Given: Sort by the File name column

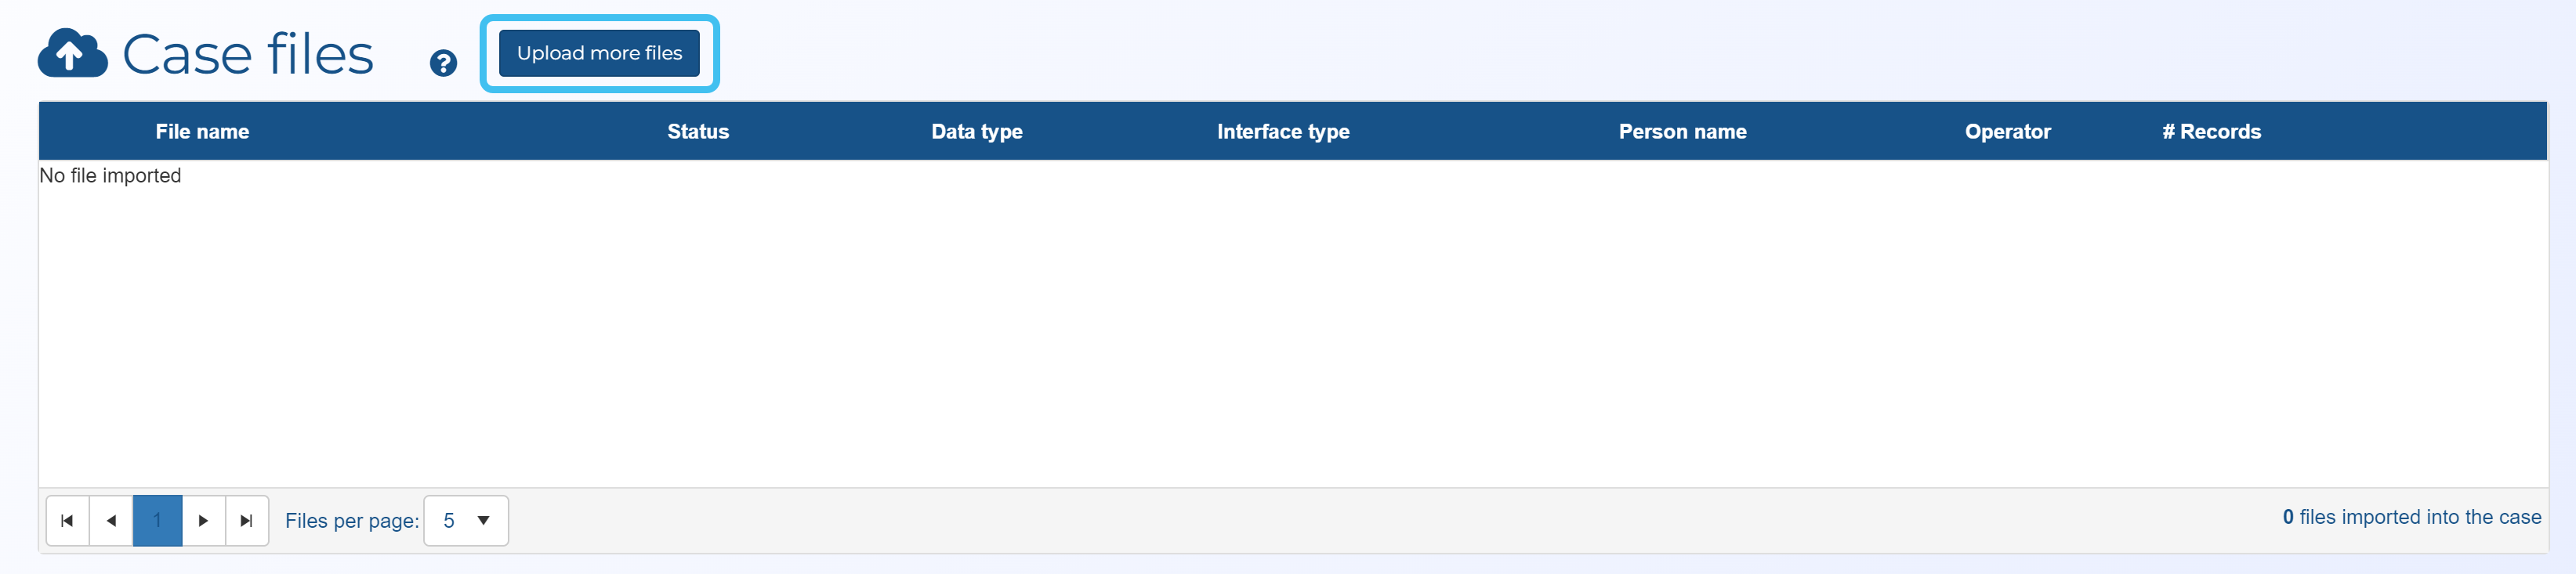Looking at the screenshot, I should pos(202,131).
